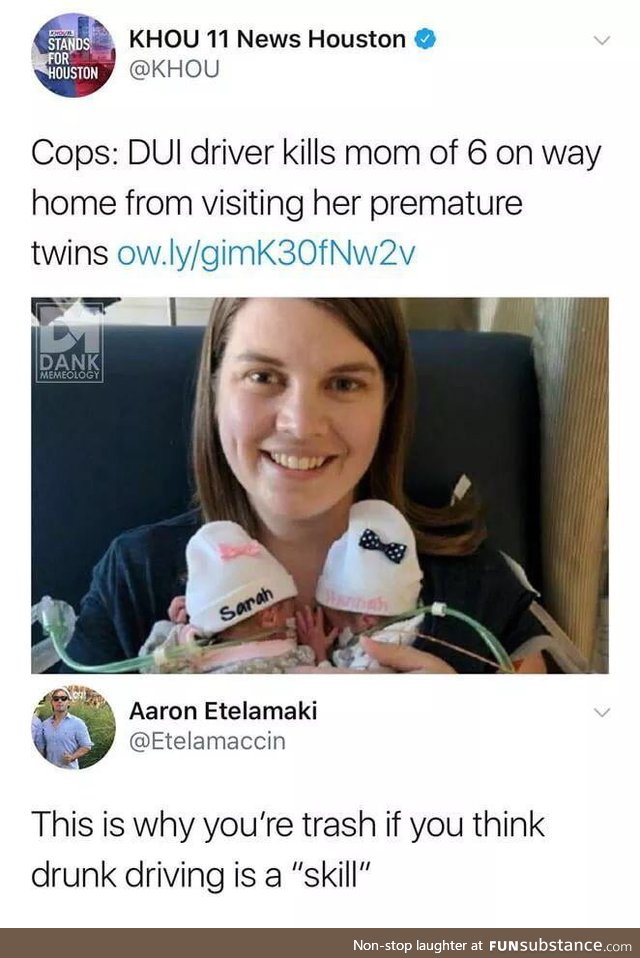Click the "Non-stop laughter at" footer text
Image resolution: width=640 pixels, height=958 pixels.
[418, 945]
